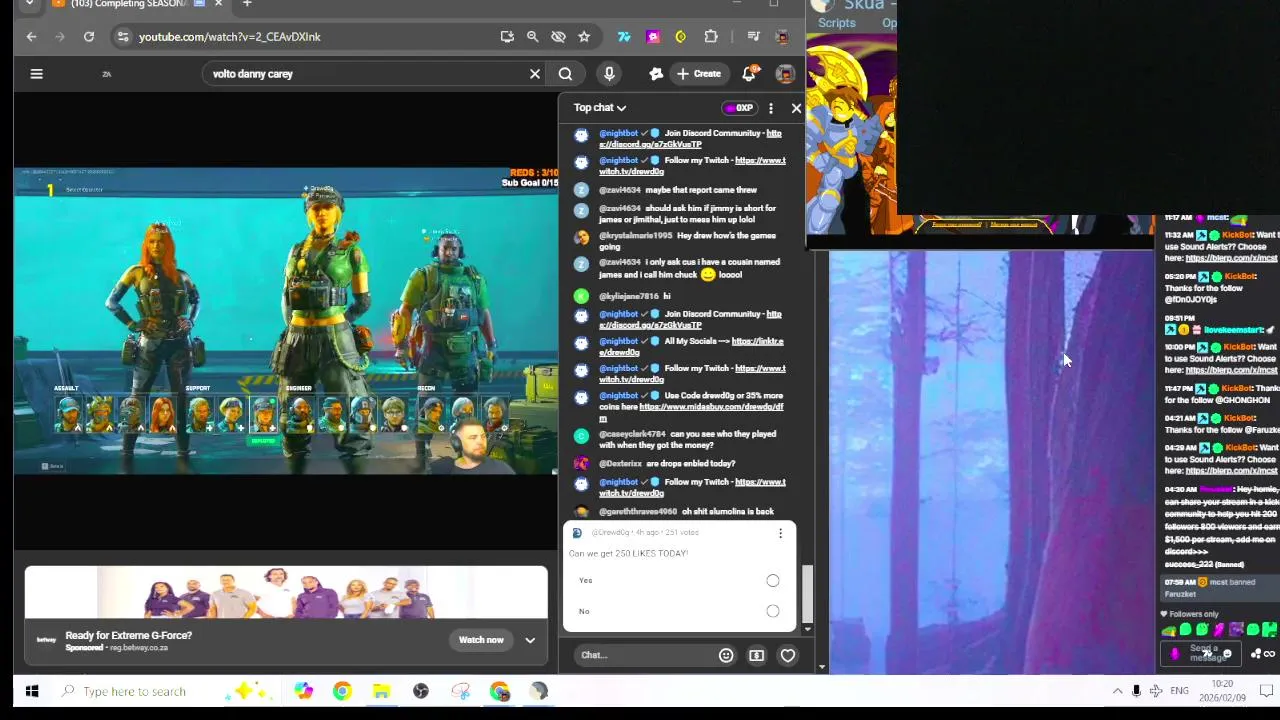Reload the YouTube page

click(x=89, y=37)
